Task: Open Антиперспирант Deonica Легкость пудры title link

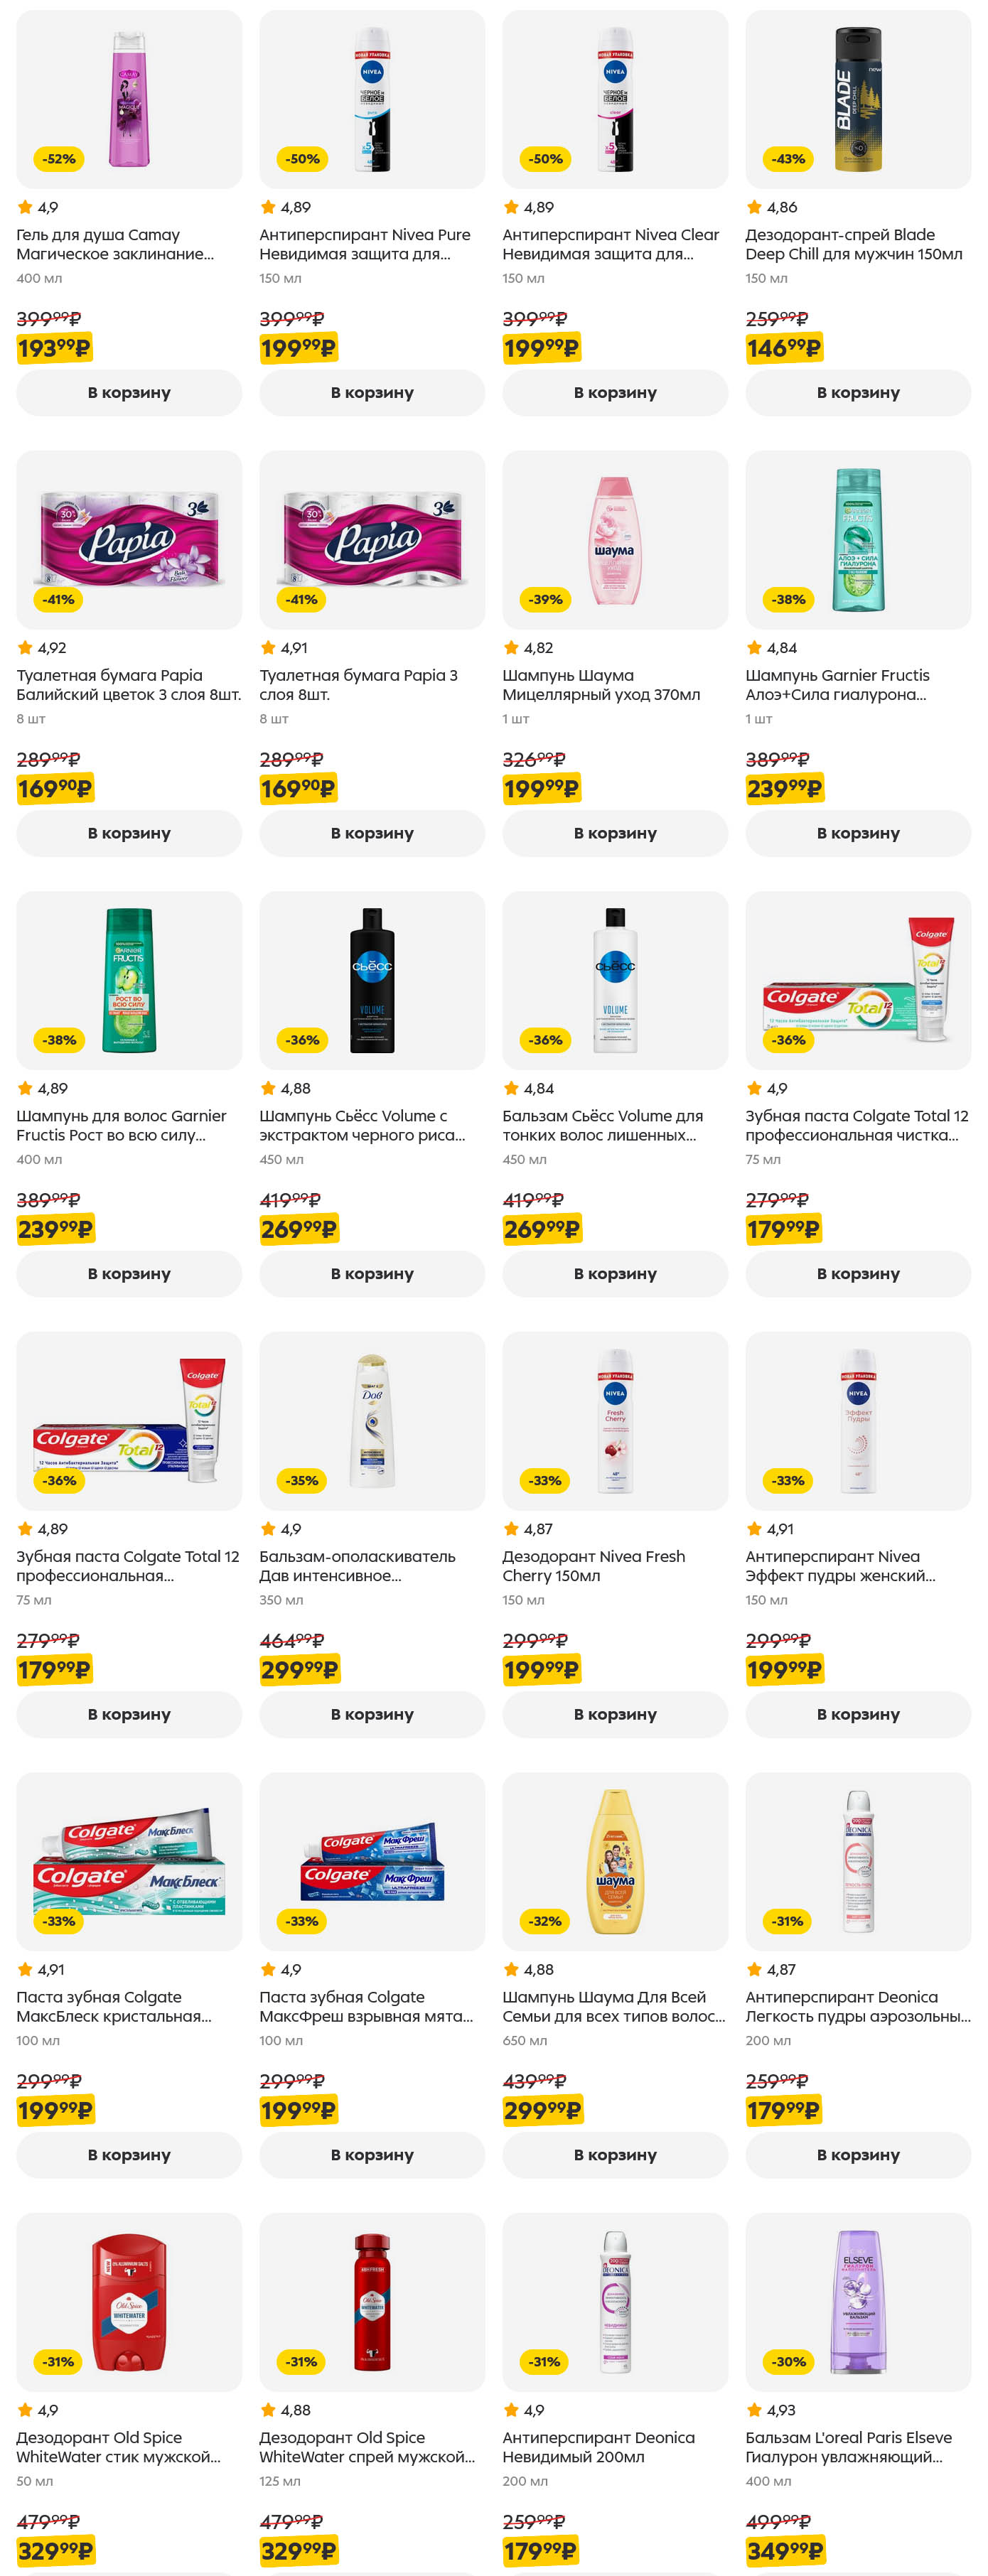Action: [x=857, y=2006]
